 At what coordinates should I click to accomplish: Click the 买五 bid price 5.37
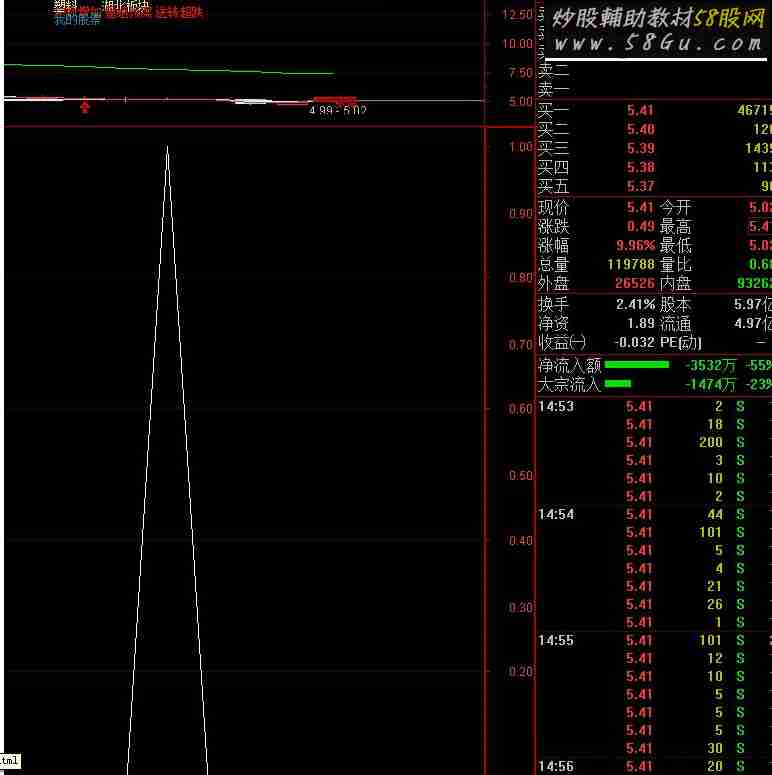pyautogui.click(x=641, y=186)
